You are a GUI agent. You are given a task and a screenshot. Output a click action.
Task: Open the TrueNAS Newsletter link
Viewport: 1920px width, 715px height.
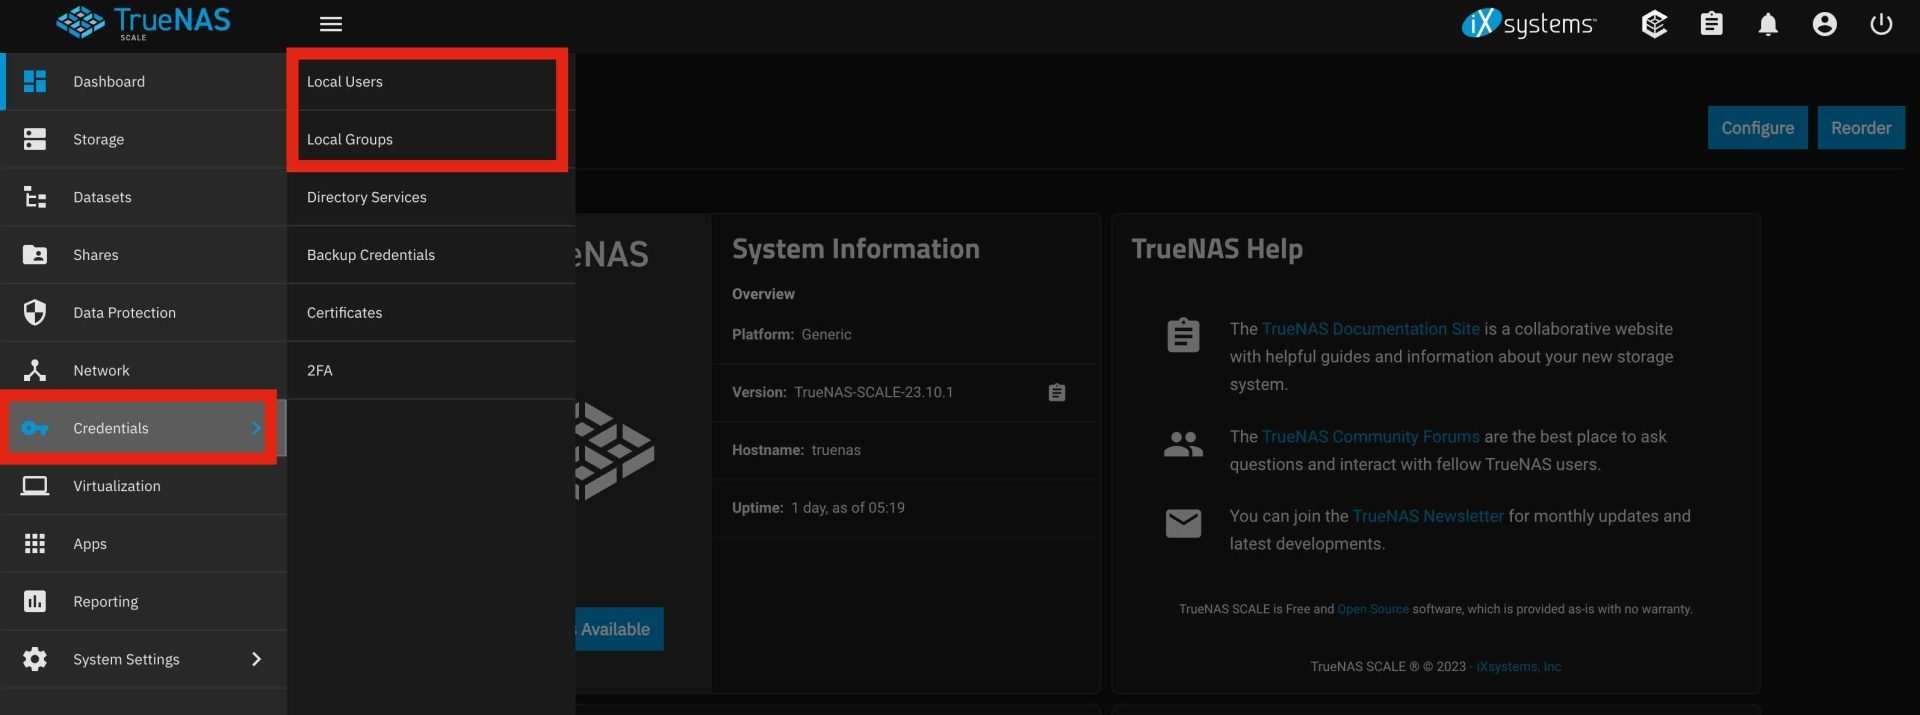click(x=1427, y=516)
